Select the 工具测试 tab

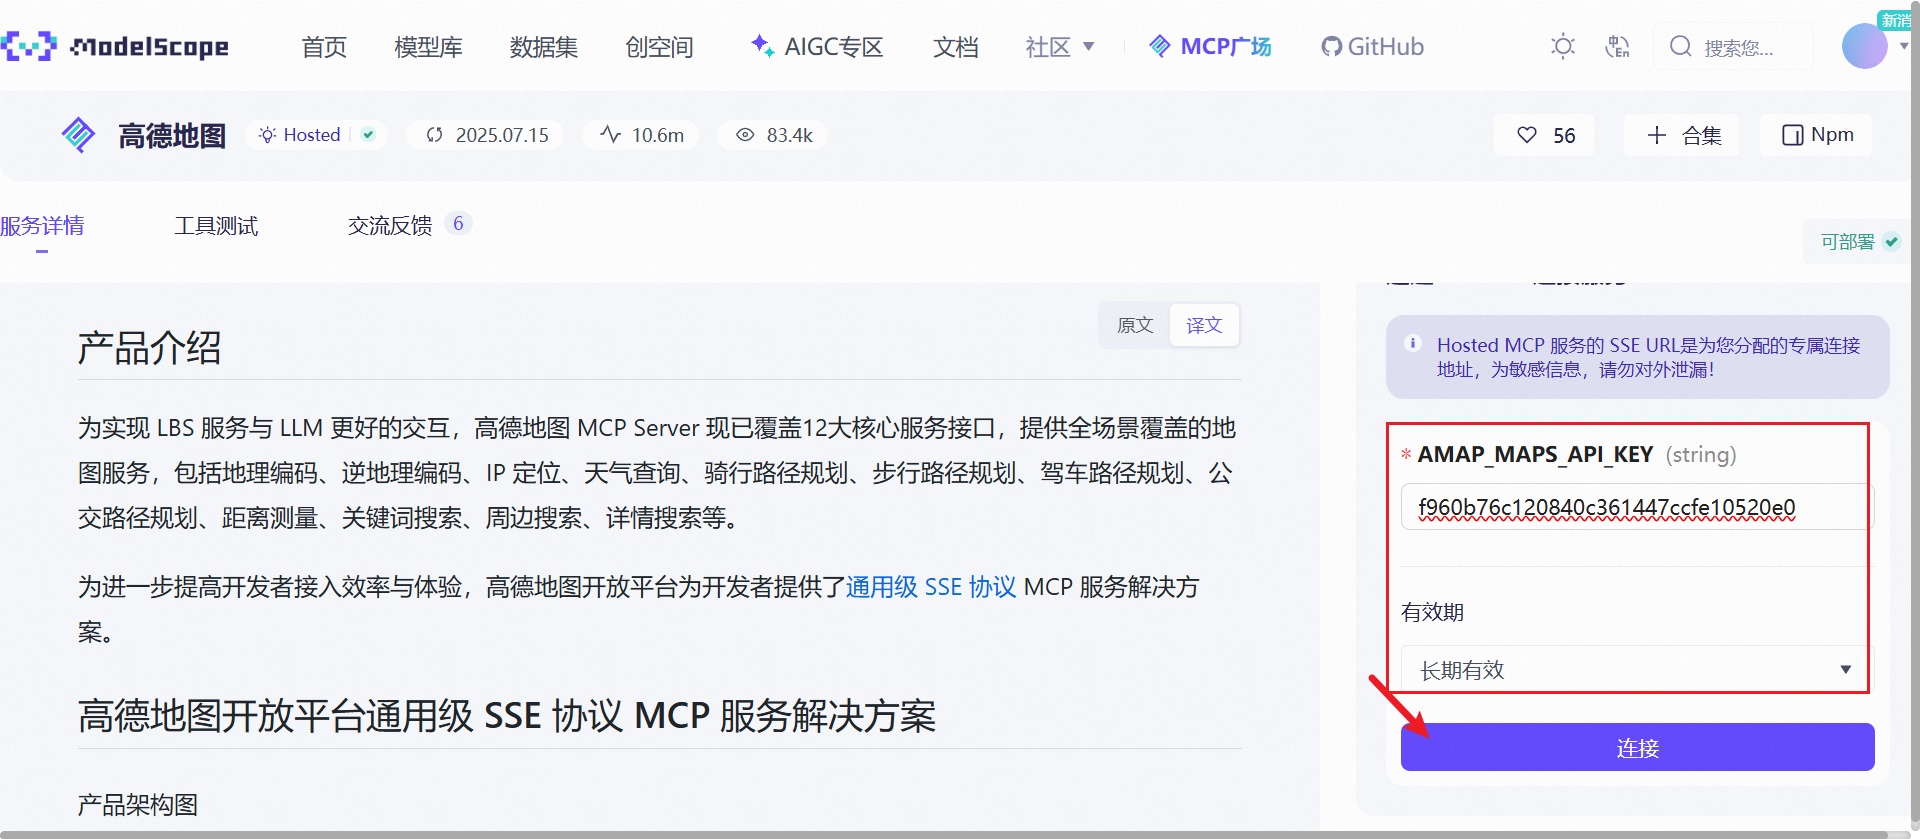point(216,226)
